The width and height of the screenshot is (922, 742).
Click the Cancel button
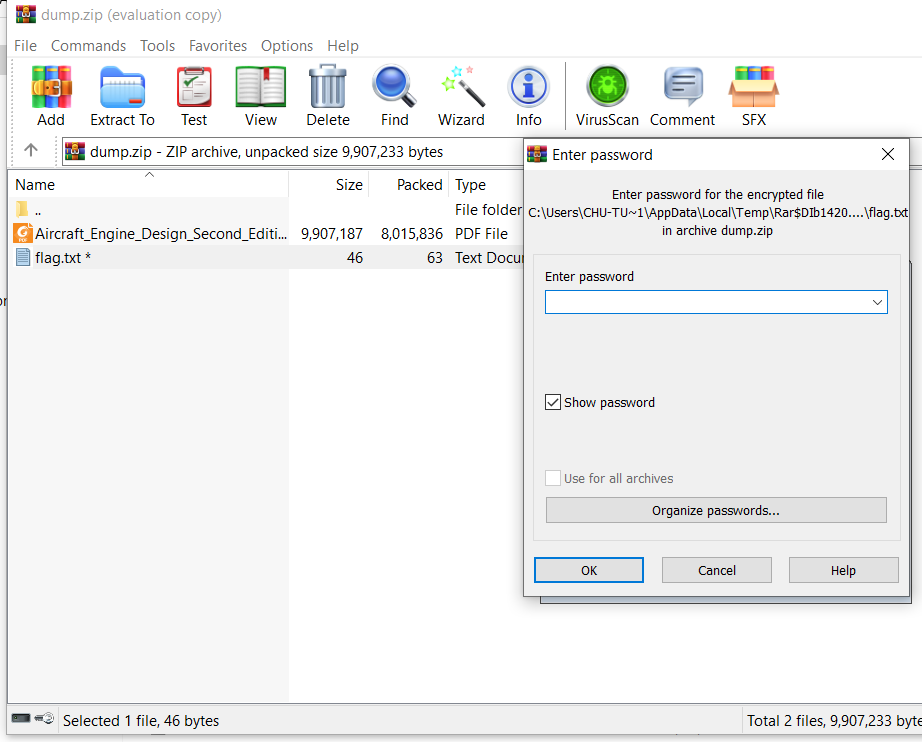[717, 570]
